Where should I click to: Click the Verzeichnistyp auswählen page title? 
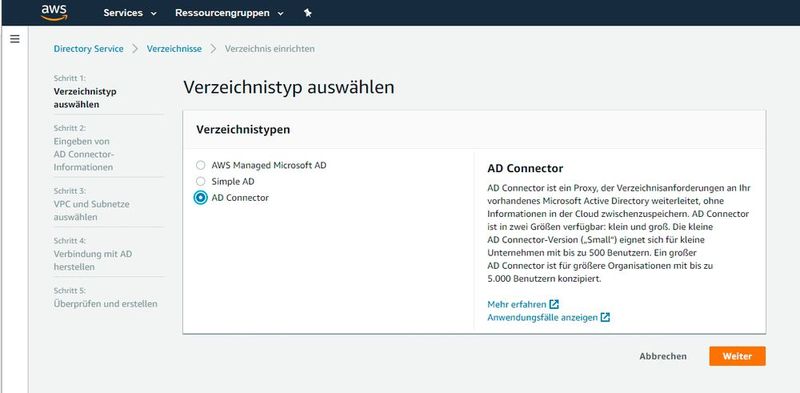click(x=289, y=87)
